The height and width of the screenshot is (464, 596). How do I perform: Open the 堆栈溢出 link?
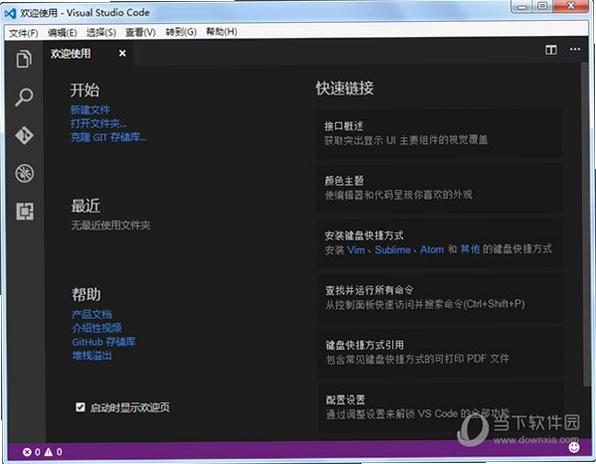point(92,355)
